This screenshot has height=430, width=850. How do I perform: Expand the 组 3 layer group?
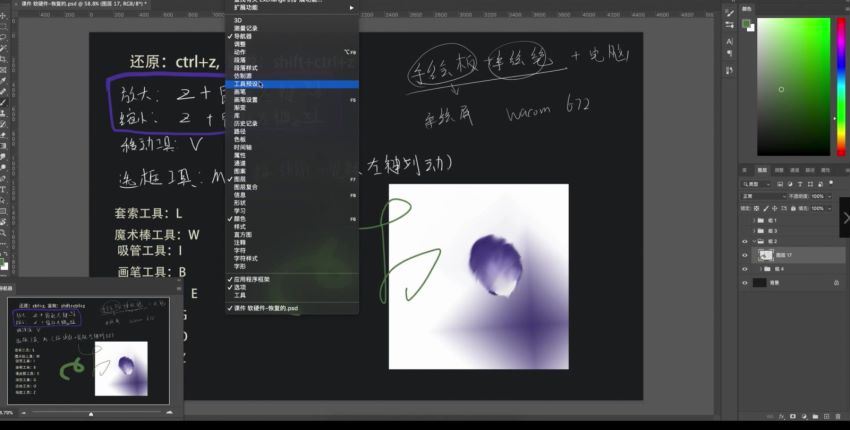(754, 230)
